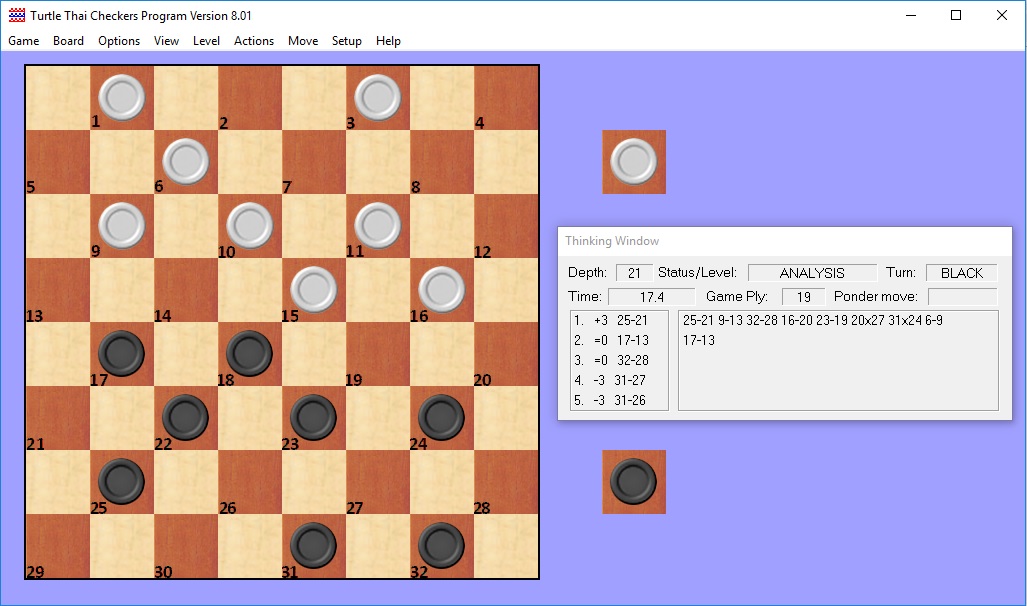Open the Options menu
The width and height of the screenshot is (1027, 606).
[x=119, y=41]
